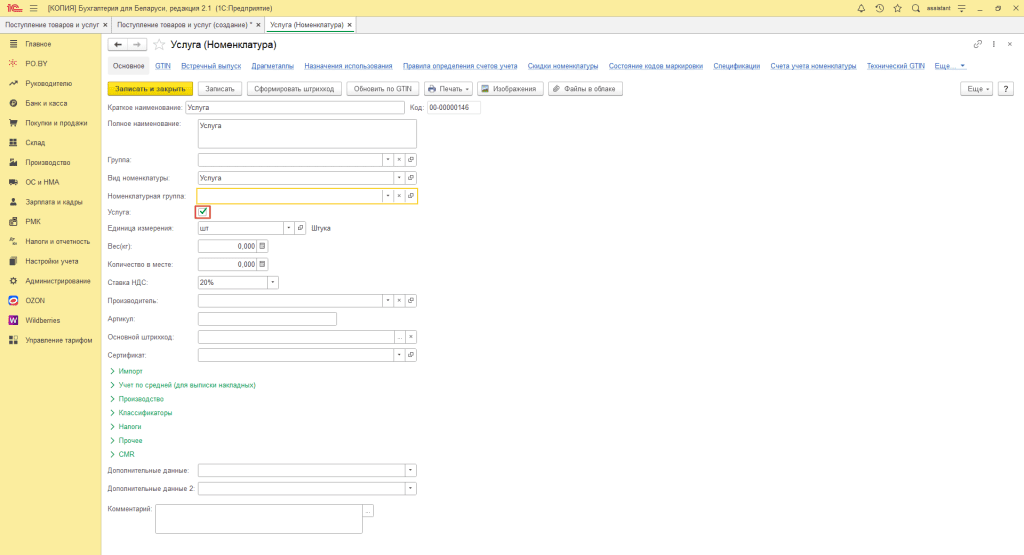
Task: Open Ставка НДС dropdown list
Action: click(273, 282)
